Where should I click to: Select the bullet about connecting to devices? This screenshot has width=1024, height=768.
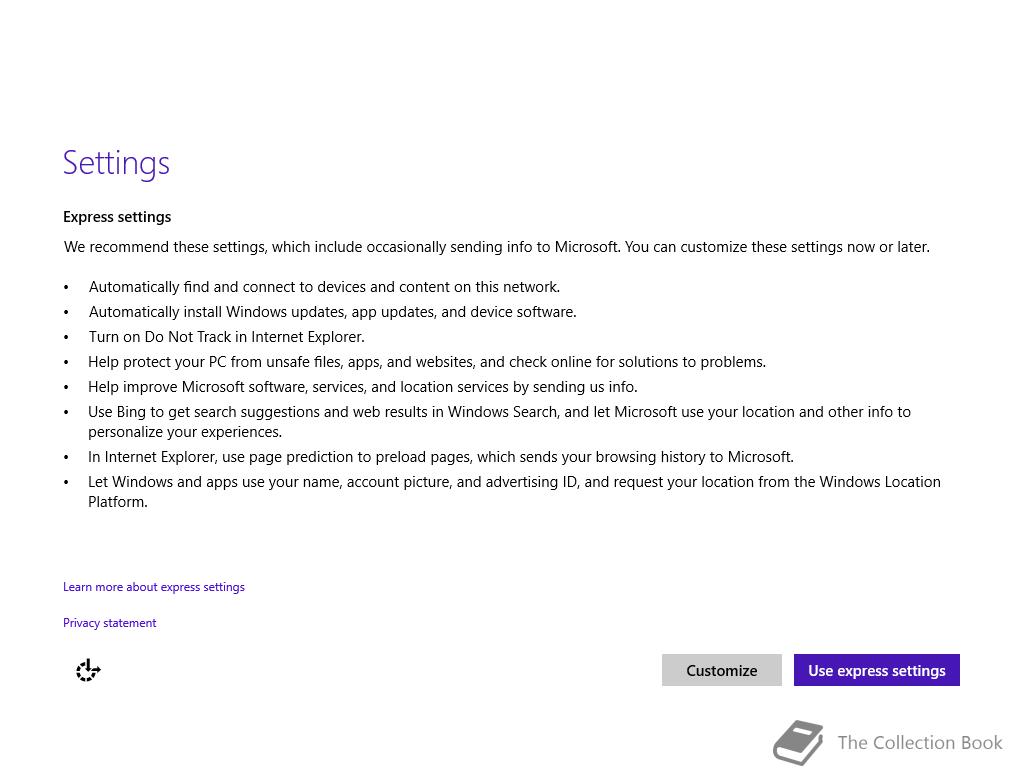[x=325, y=287]
